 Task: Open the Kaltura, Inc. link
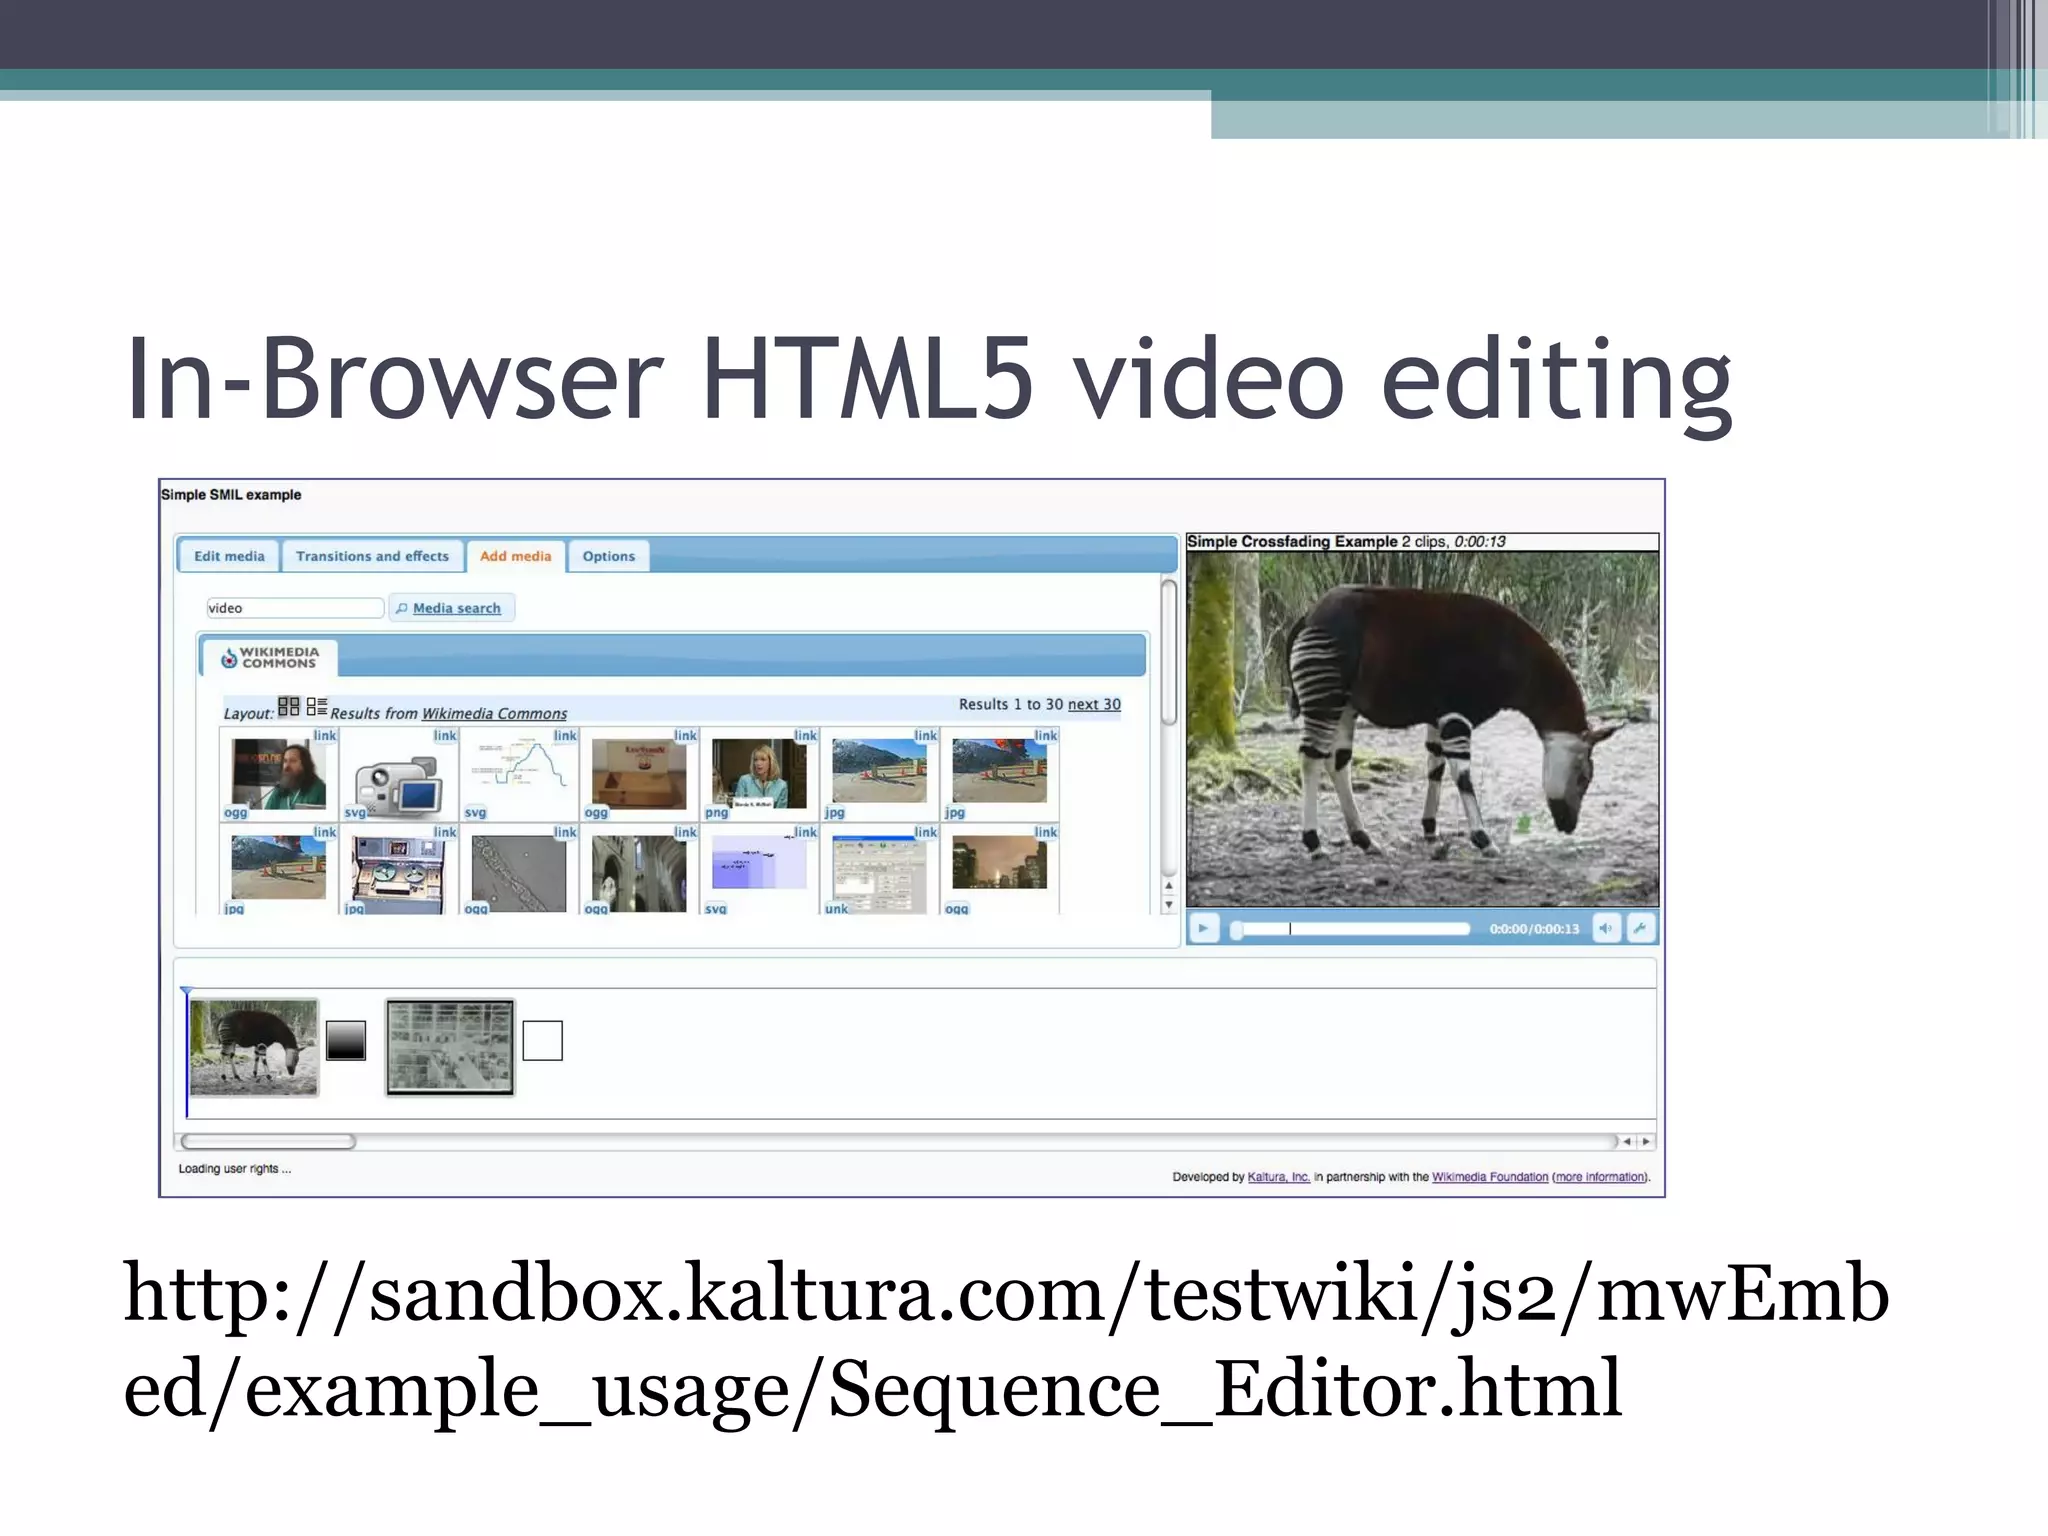1278,1177
